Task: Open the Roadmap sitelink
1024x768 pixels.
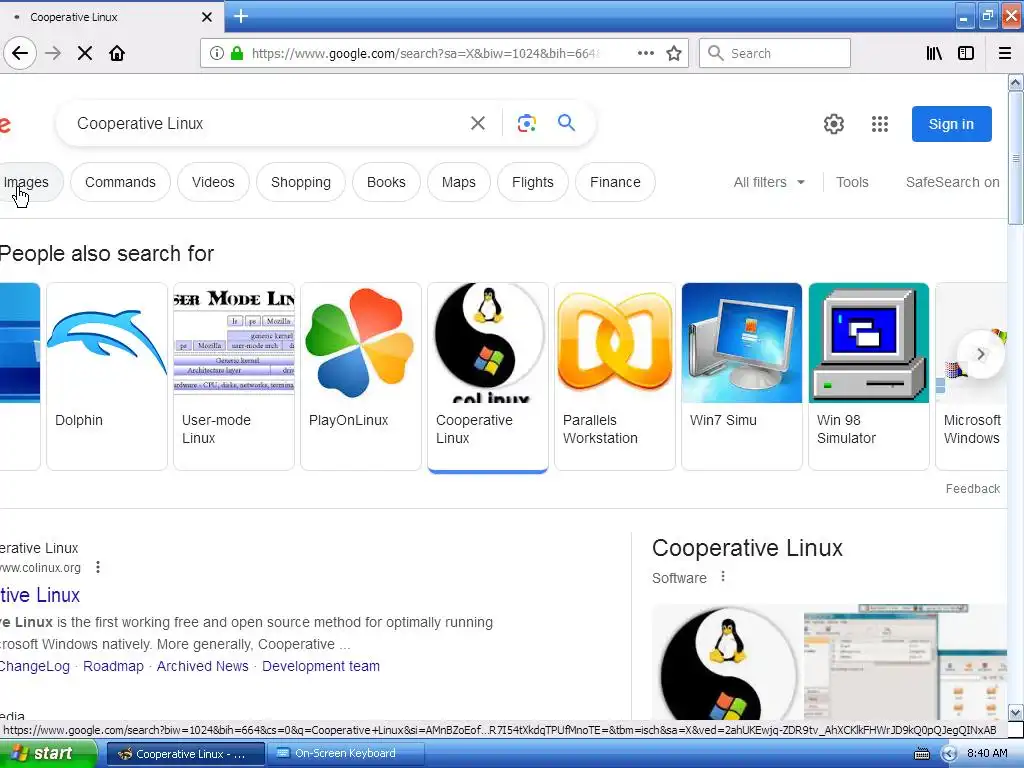Action: coord(113,666)
